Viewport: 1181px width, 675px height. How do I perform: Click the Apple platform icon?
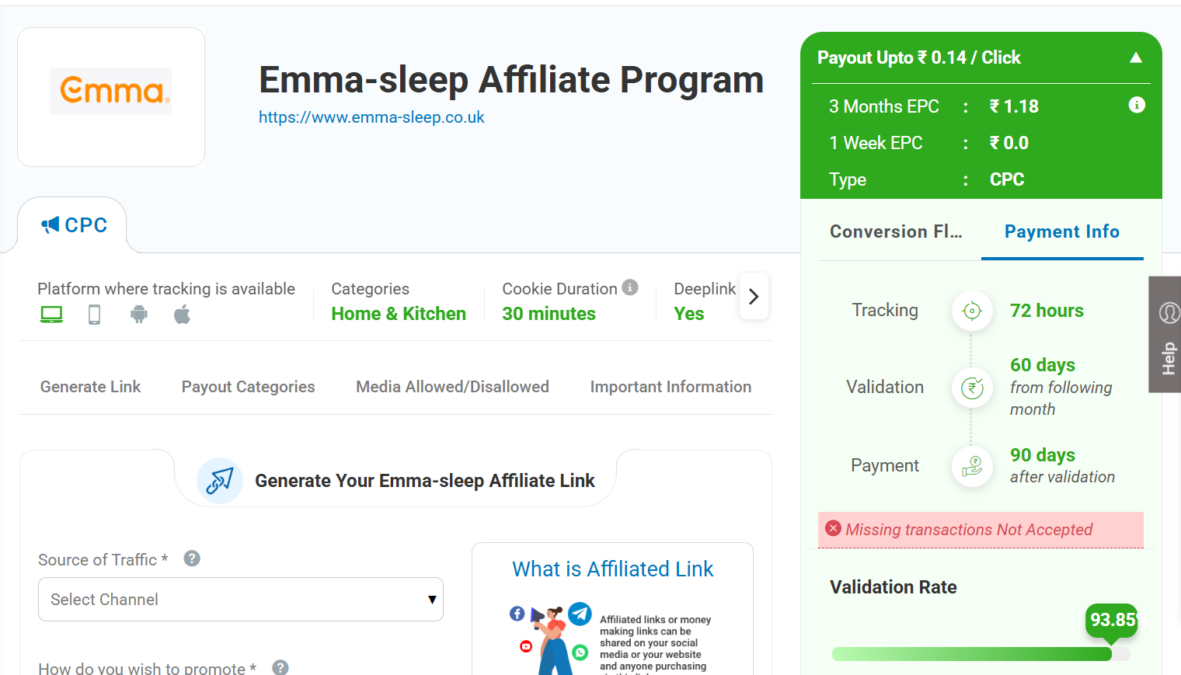pyautogui.click(x=182, y=314)
